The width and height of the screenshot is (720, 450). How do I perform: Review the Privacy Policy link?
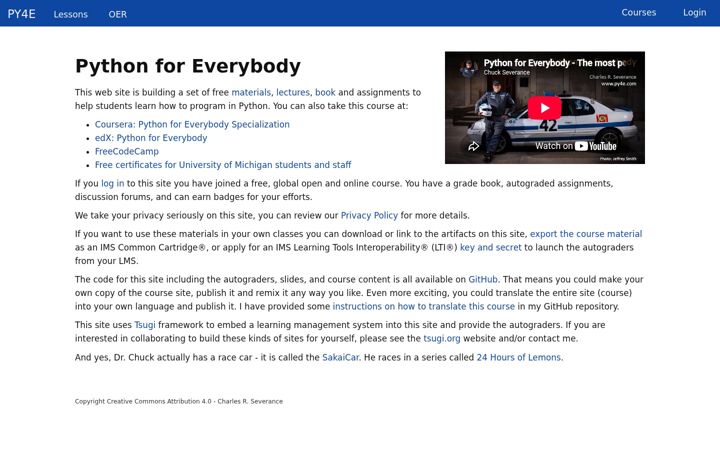pos(369,215)
